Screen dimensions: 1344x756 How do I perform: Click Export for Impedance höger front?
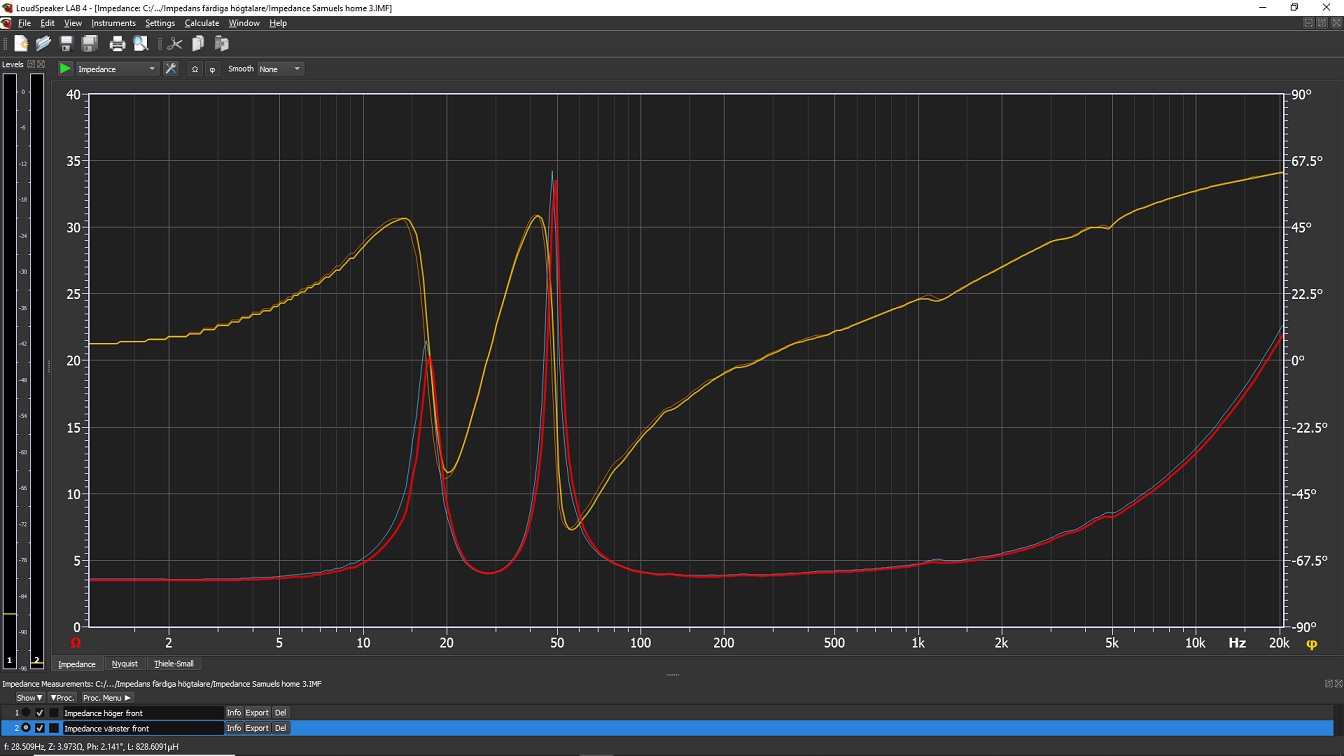click(x=257, y=713)
